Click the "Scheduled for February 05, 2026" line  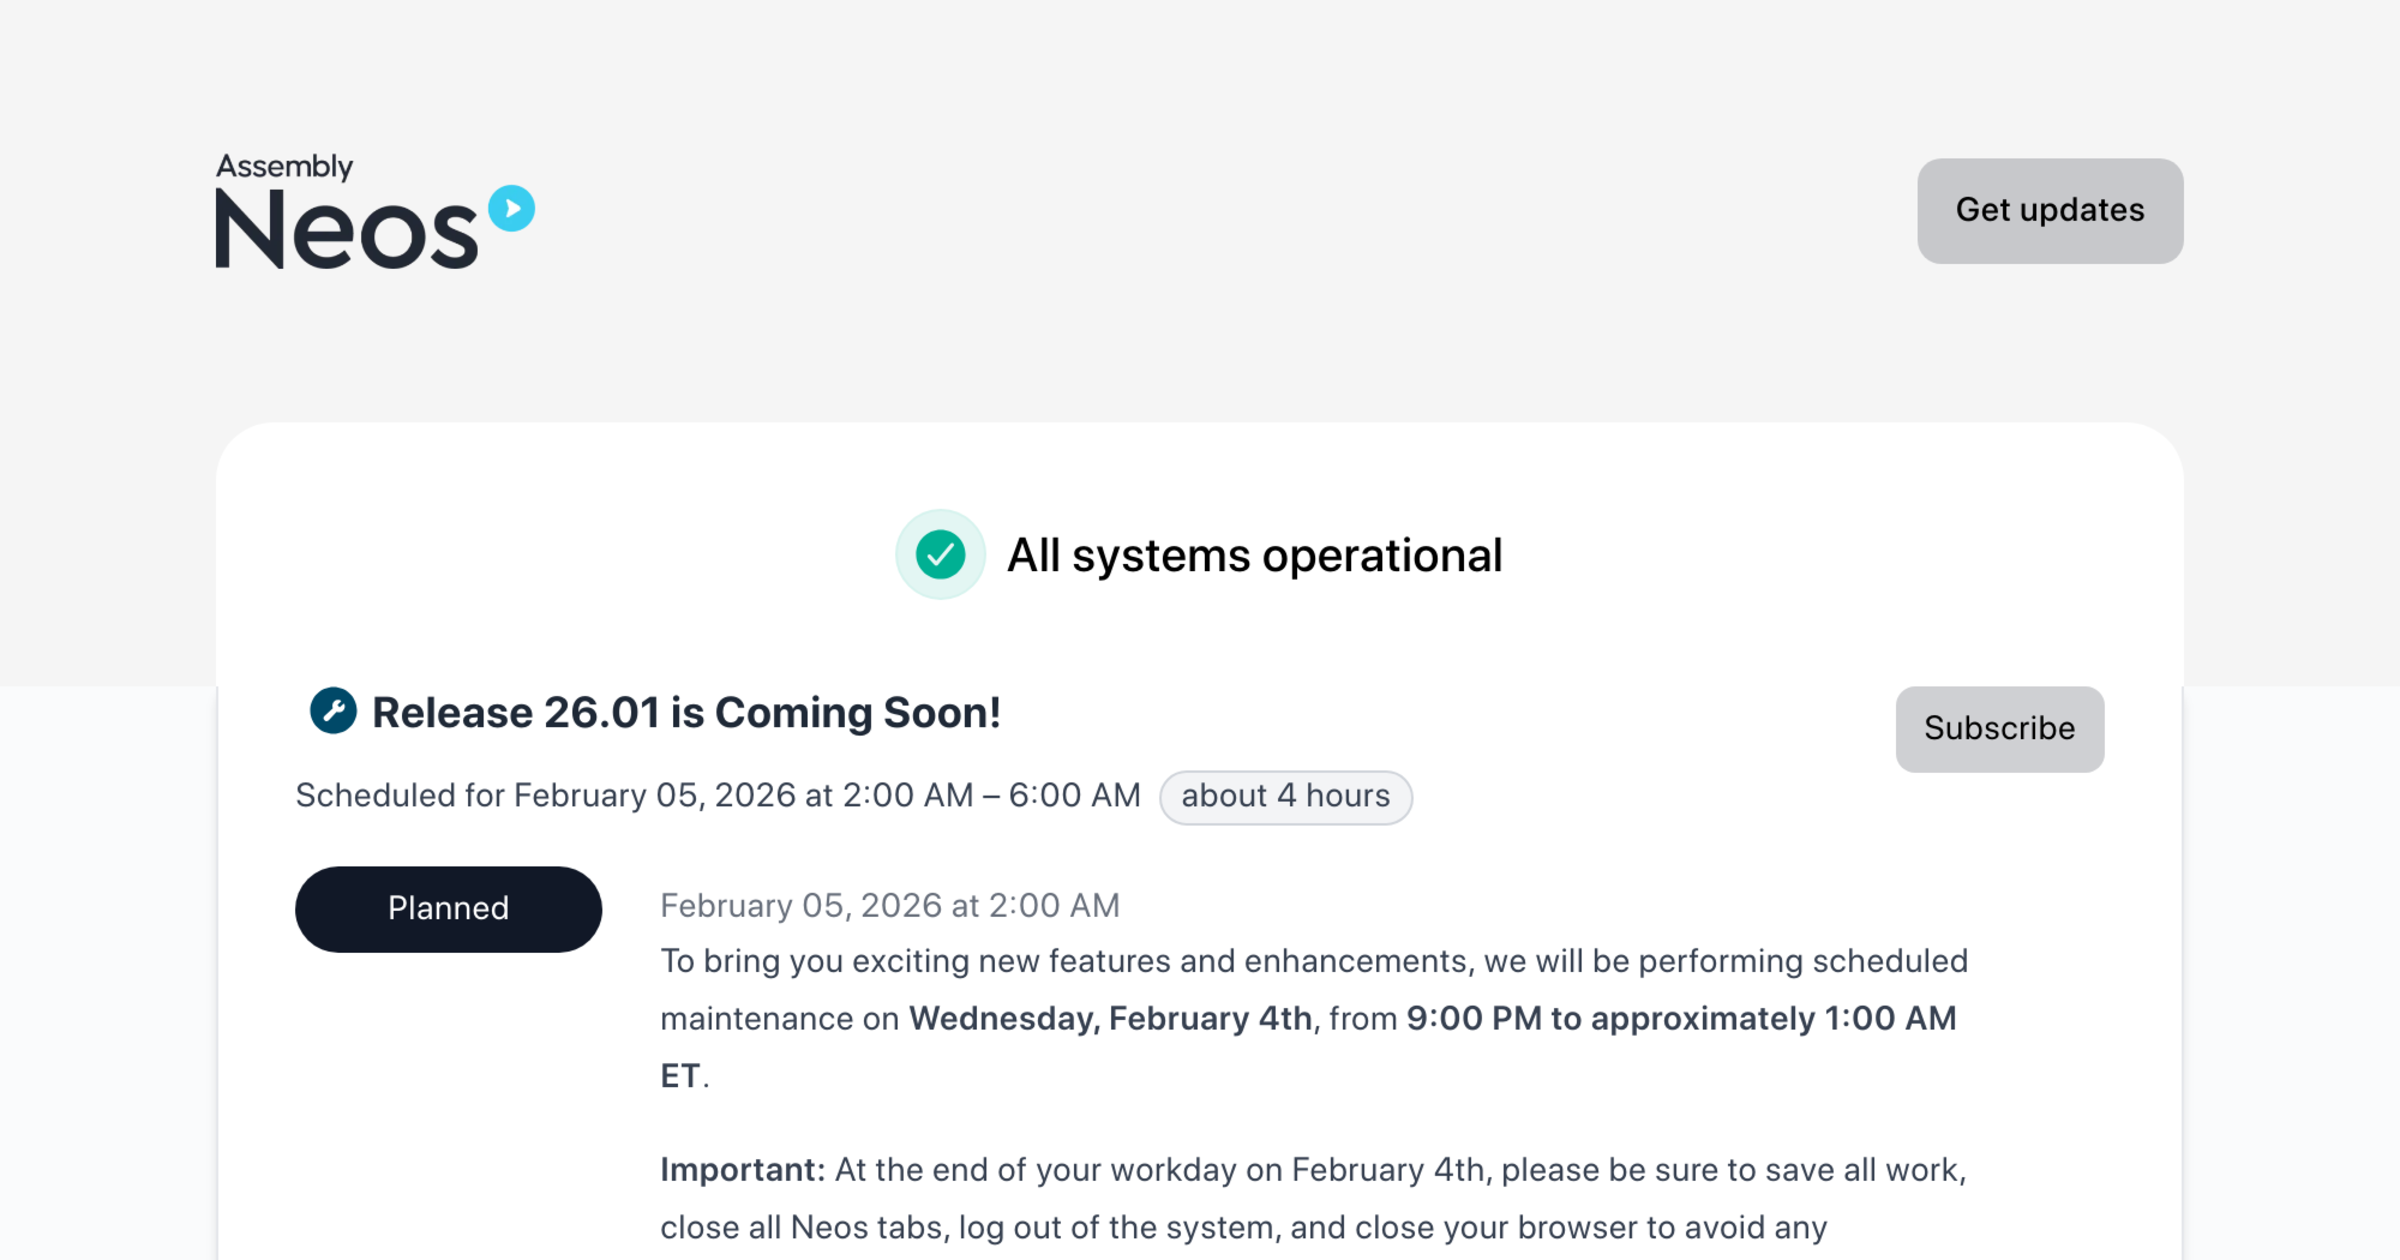(717, 796)
